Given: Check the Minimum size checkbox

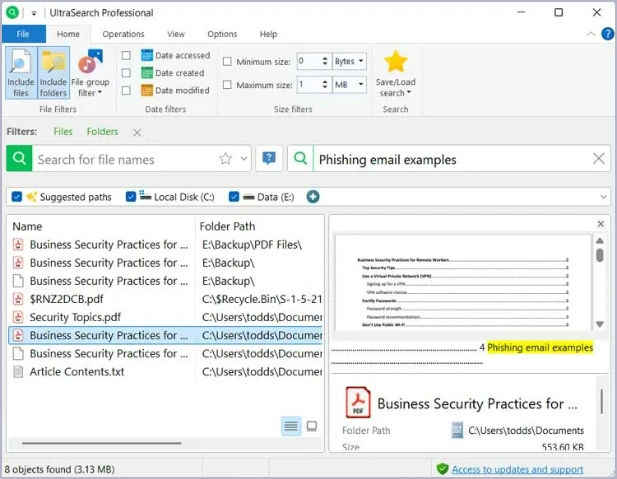Looking at the screenshot, I should click(x=227, y=61).
